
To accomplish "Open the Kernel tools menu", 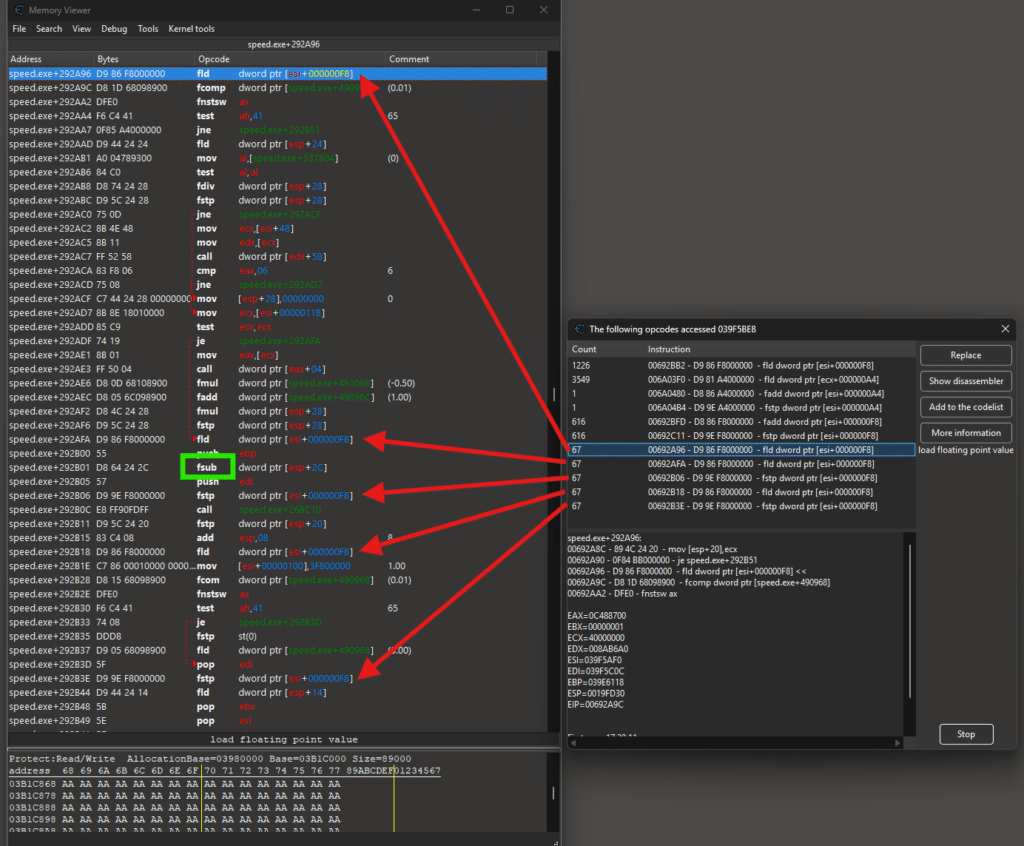I will pos(191,29).
